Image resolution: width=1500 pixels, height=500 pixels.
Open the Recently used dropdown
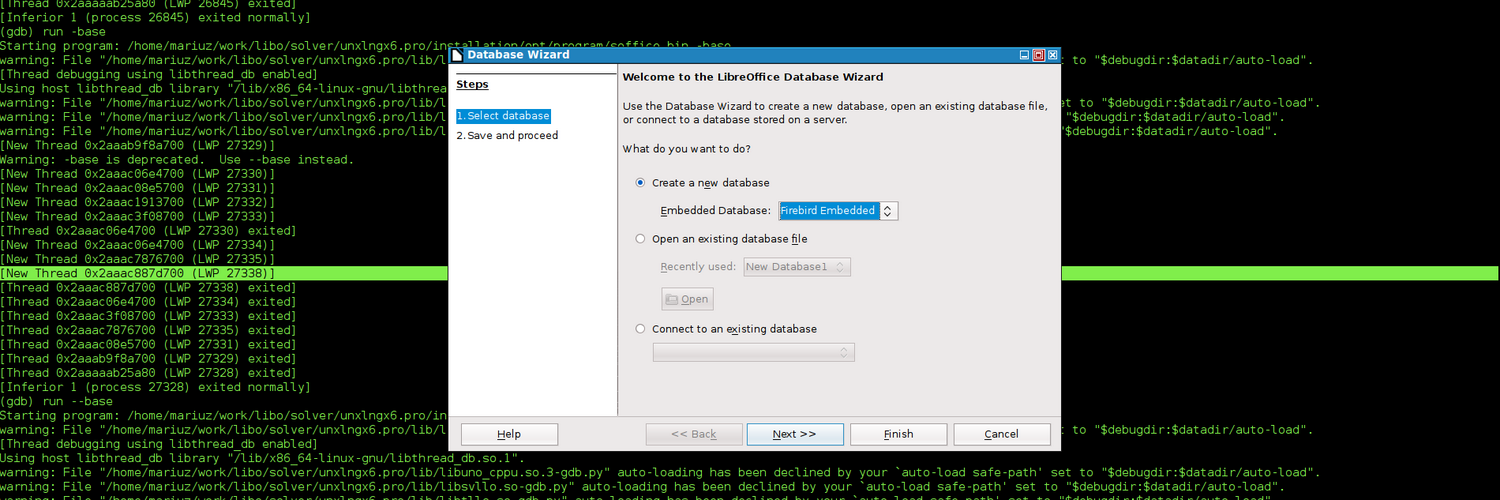[x=798, y=267]
